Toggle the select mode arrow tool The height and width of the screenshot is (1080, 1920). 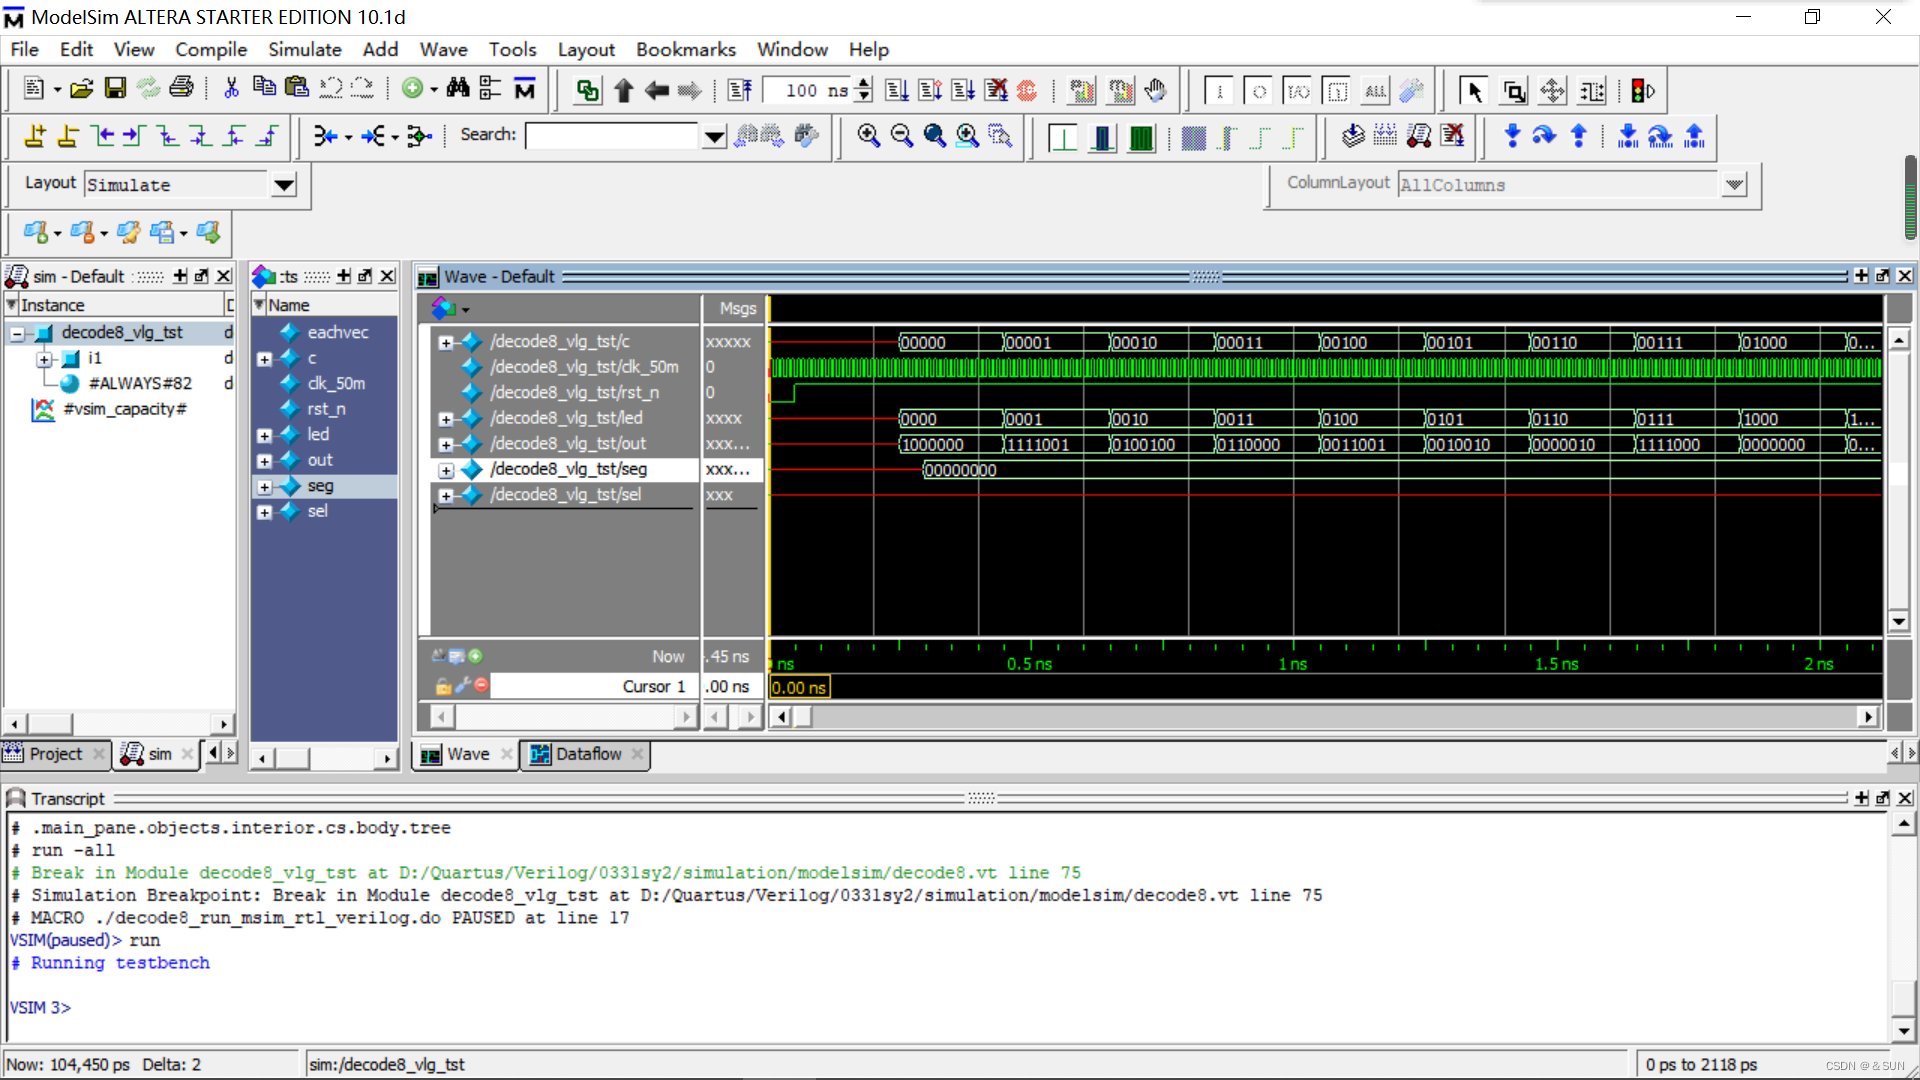(1473, 91)
